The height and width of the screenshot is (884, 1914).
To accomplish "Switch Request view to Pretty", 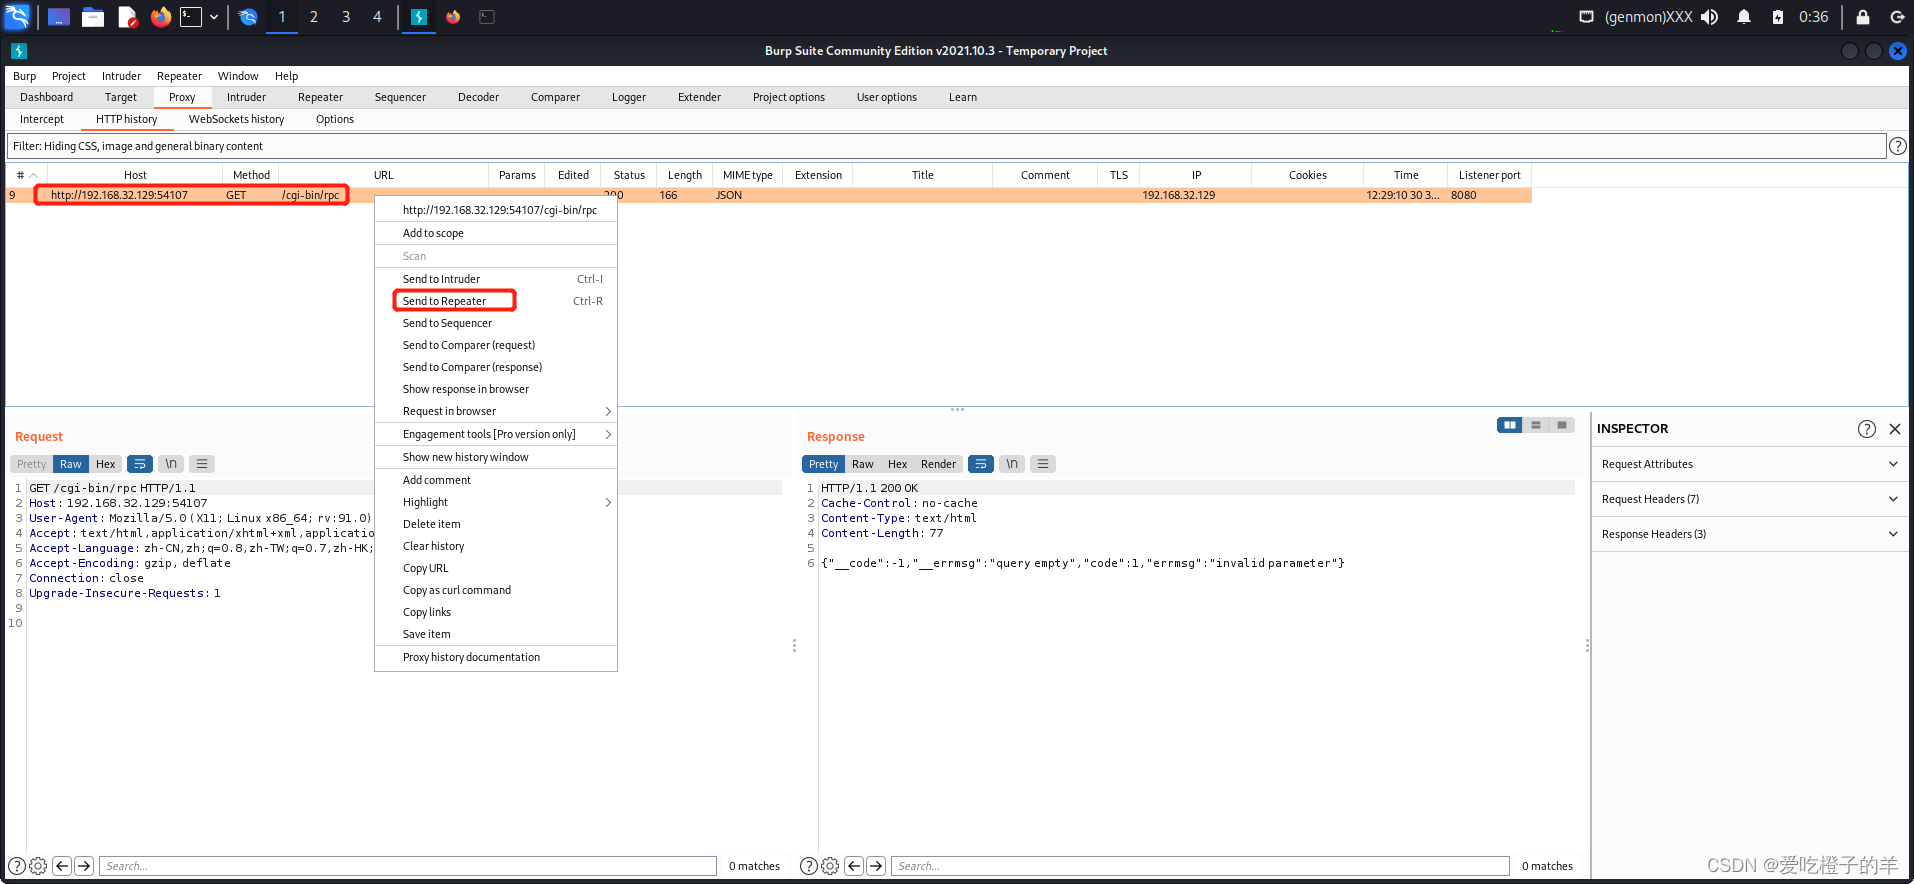I will 31,464.
